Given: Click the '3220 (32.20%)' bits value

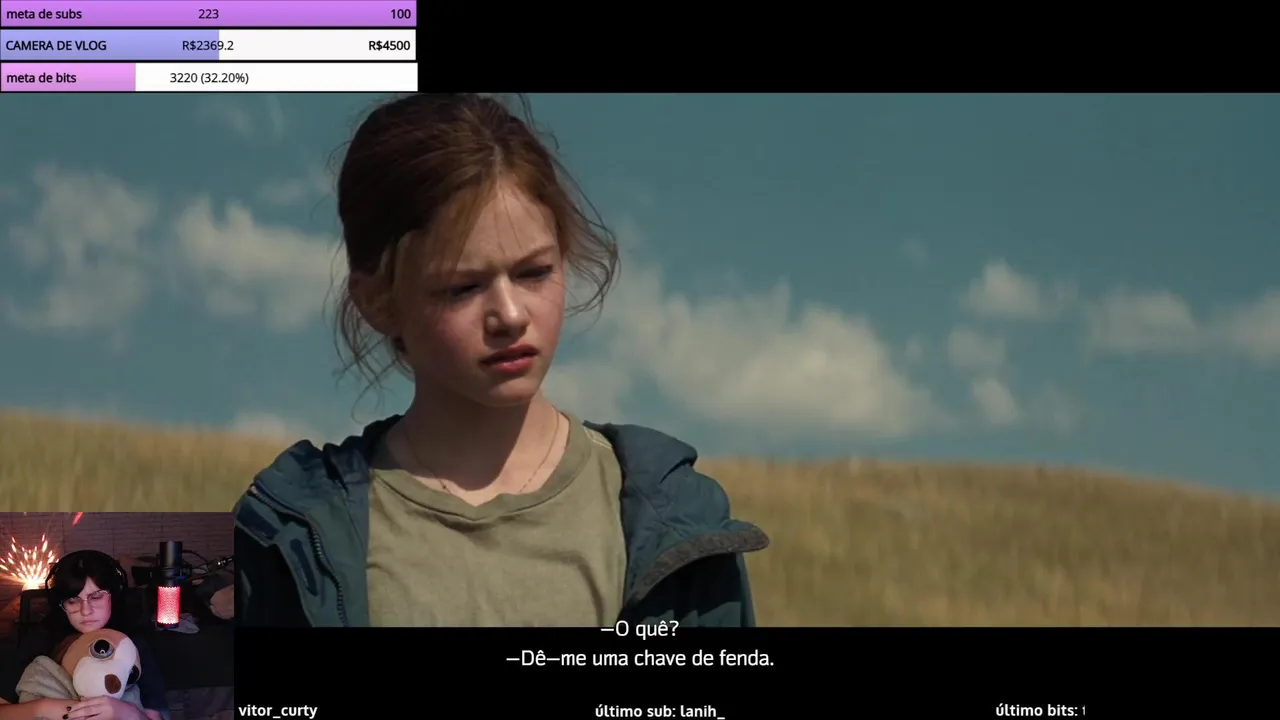Looking at the screenshot, I should pos(209,77).
